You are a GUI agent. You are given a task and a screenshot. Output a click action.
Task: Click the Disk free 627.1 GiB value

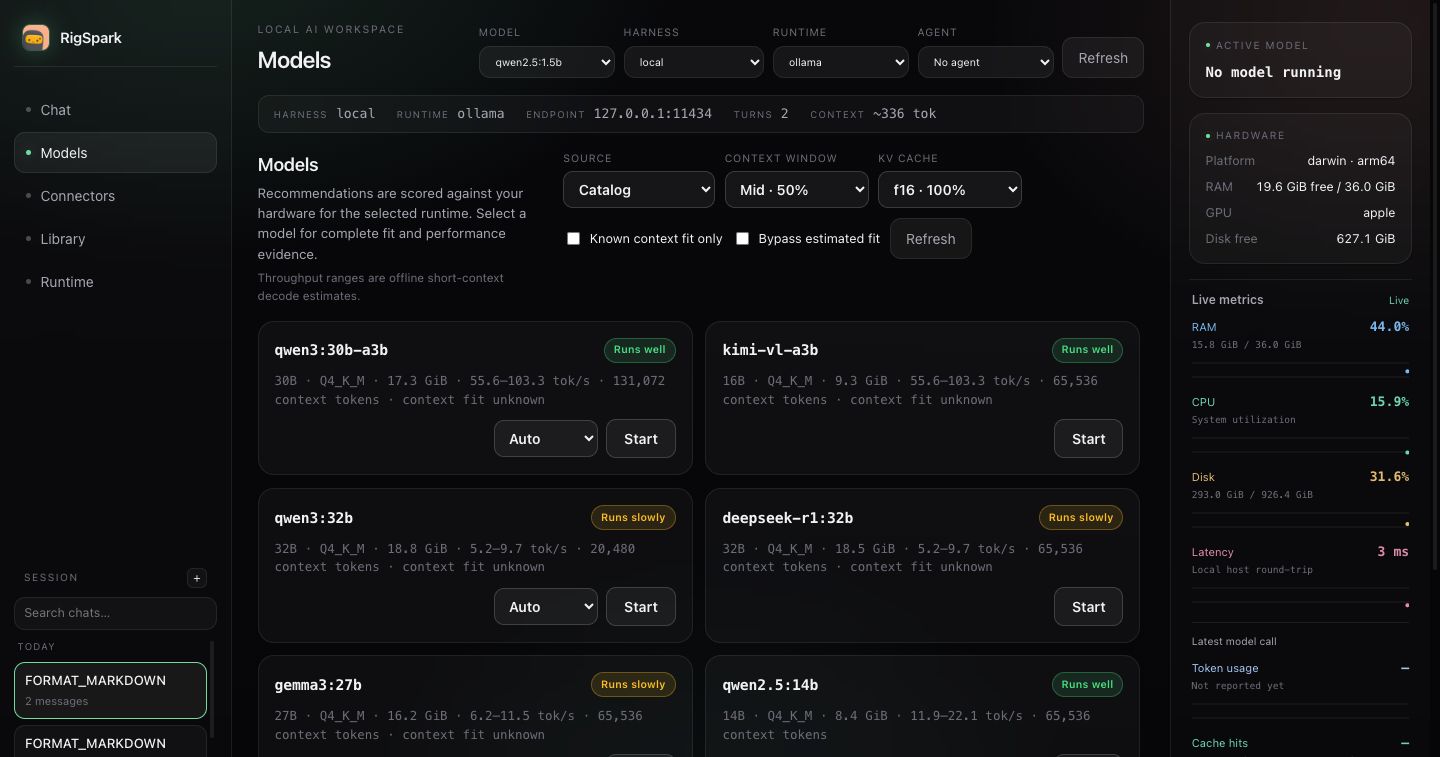tap(1365, 239)
